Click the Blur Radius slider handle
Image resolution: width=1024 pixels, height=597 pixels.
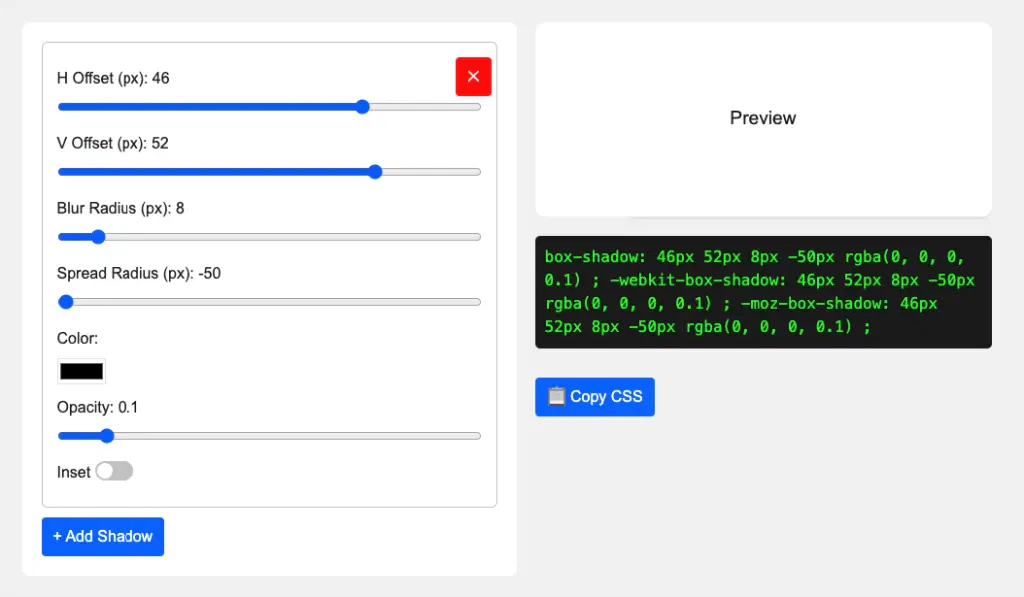click(98, 237)
